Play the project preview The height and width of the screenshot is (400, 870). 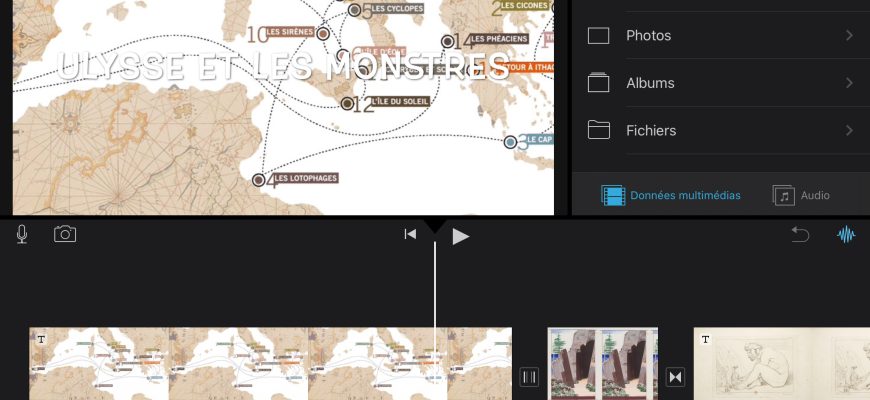click(461, 236)
